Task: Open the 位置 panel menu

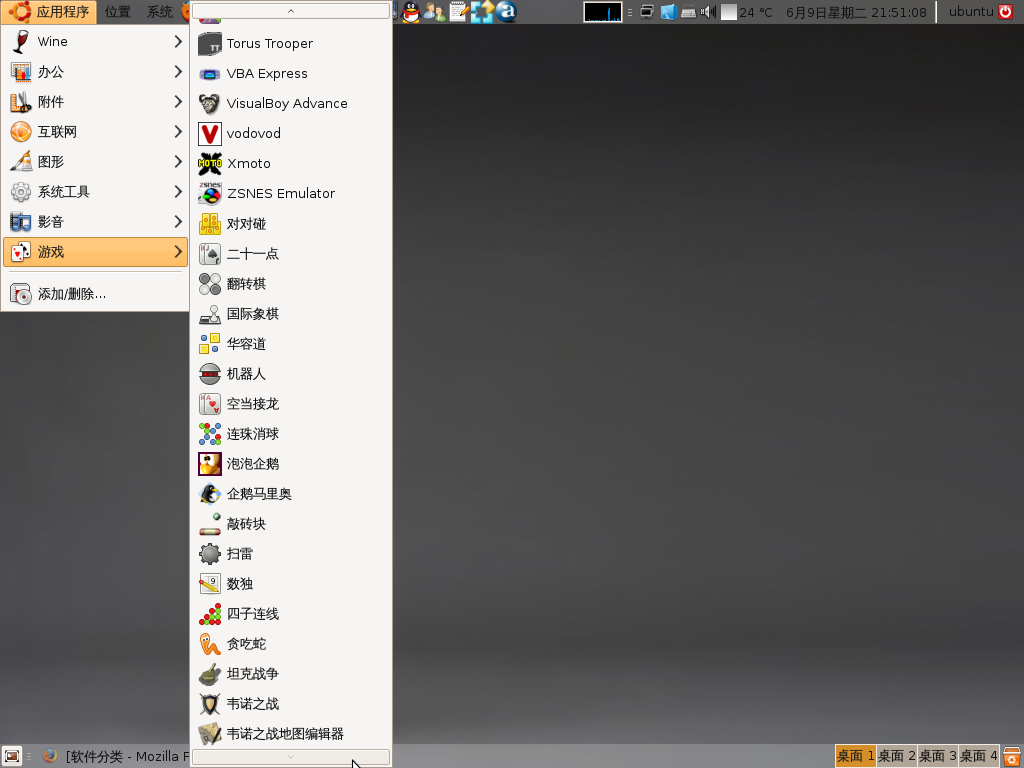Action: [x=118, y=12]
